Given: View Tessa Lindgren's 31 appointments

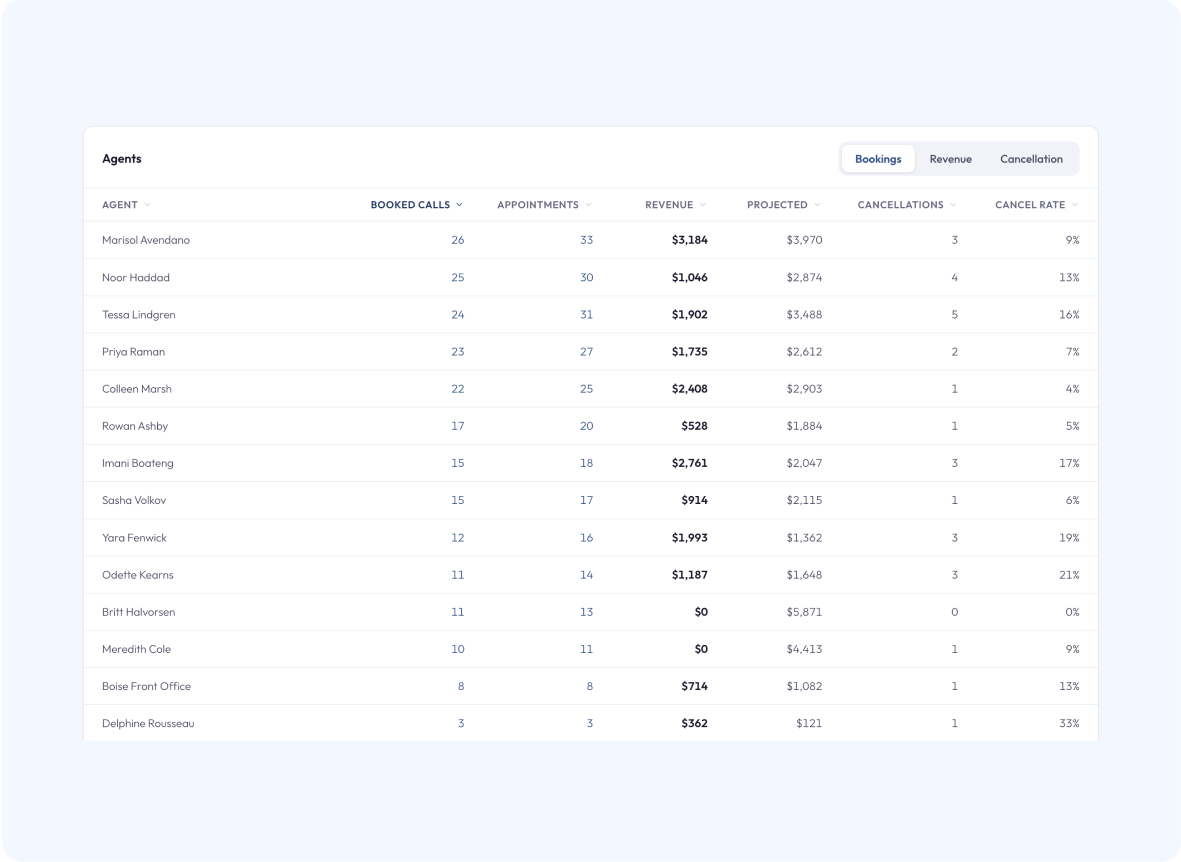Looking at the screenshot, I should coord(586,314).
